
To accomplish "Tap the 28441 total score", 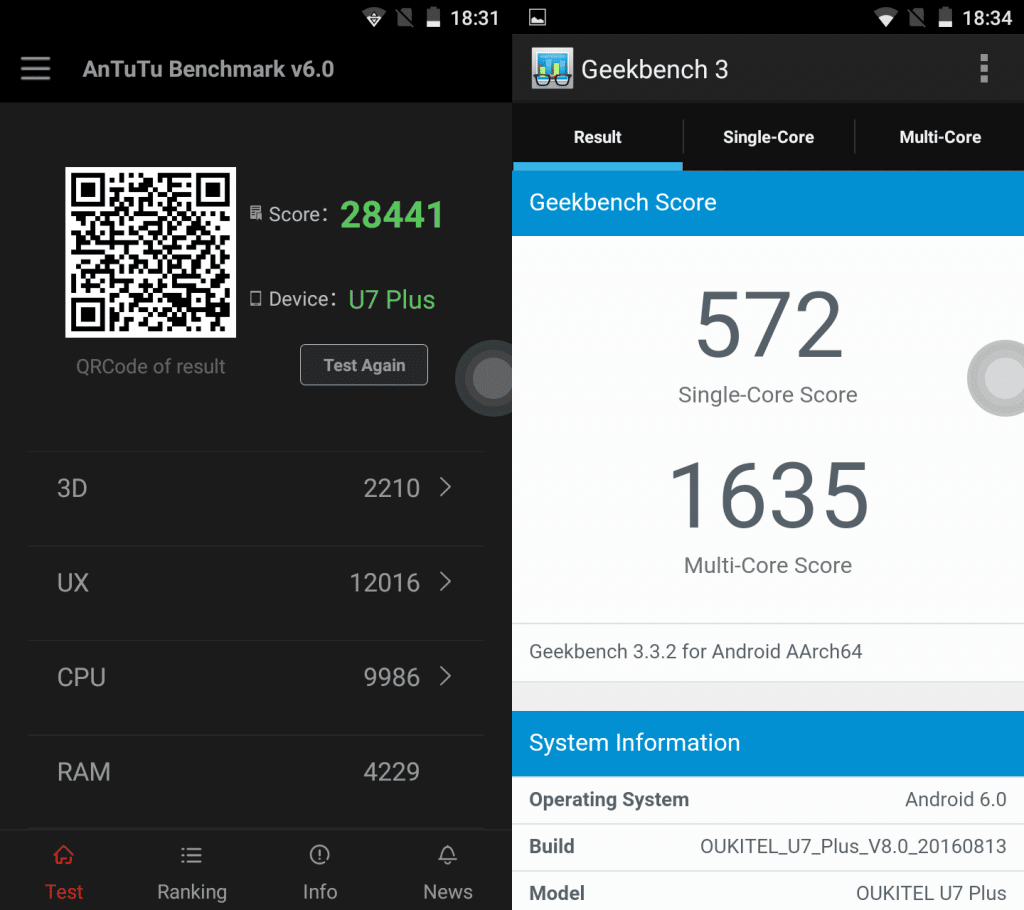I will (x=392, y=215).
